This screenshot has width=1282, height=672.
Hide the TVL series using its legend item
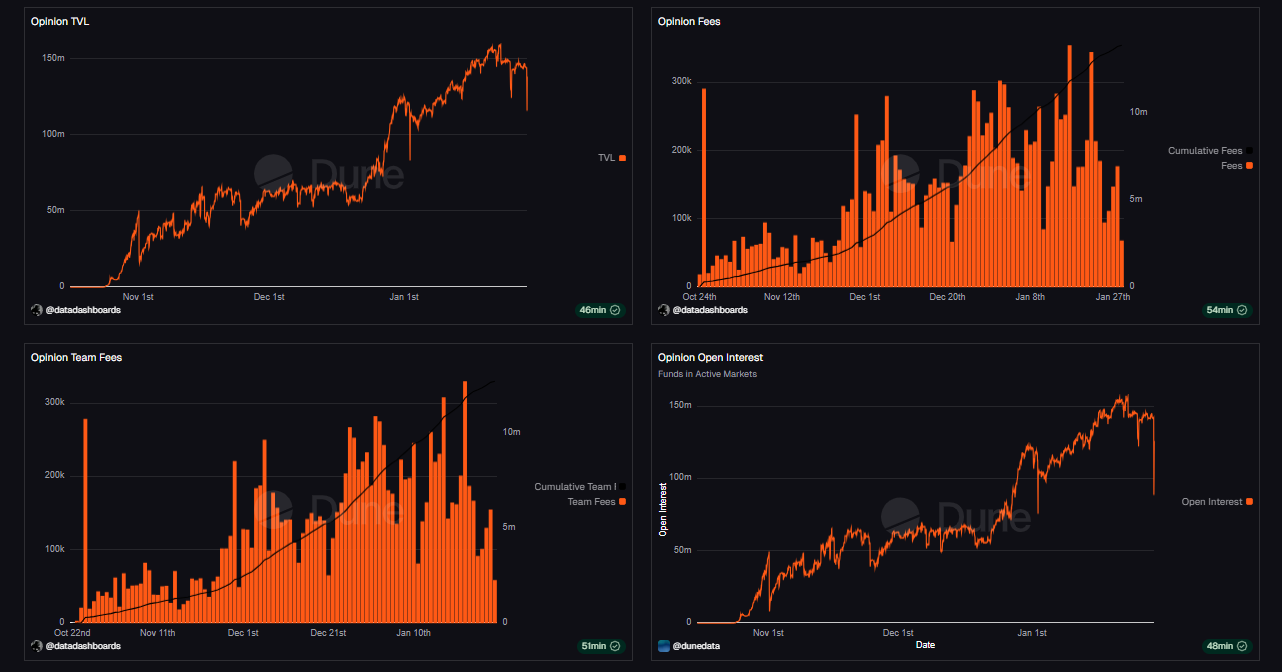point(609,157)
